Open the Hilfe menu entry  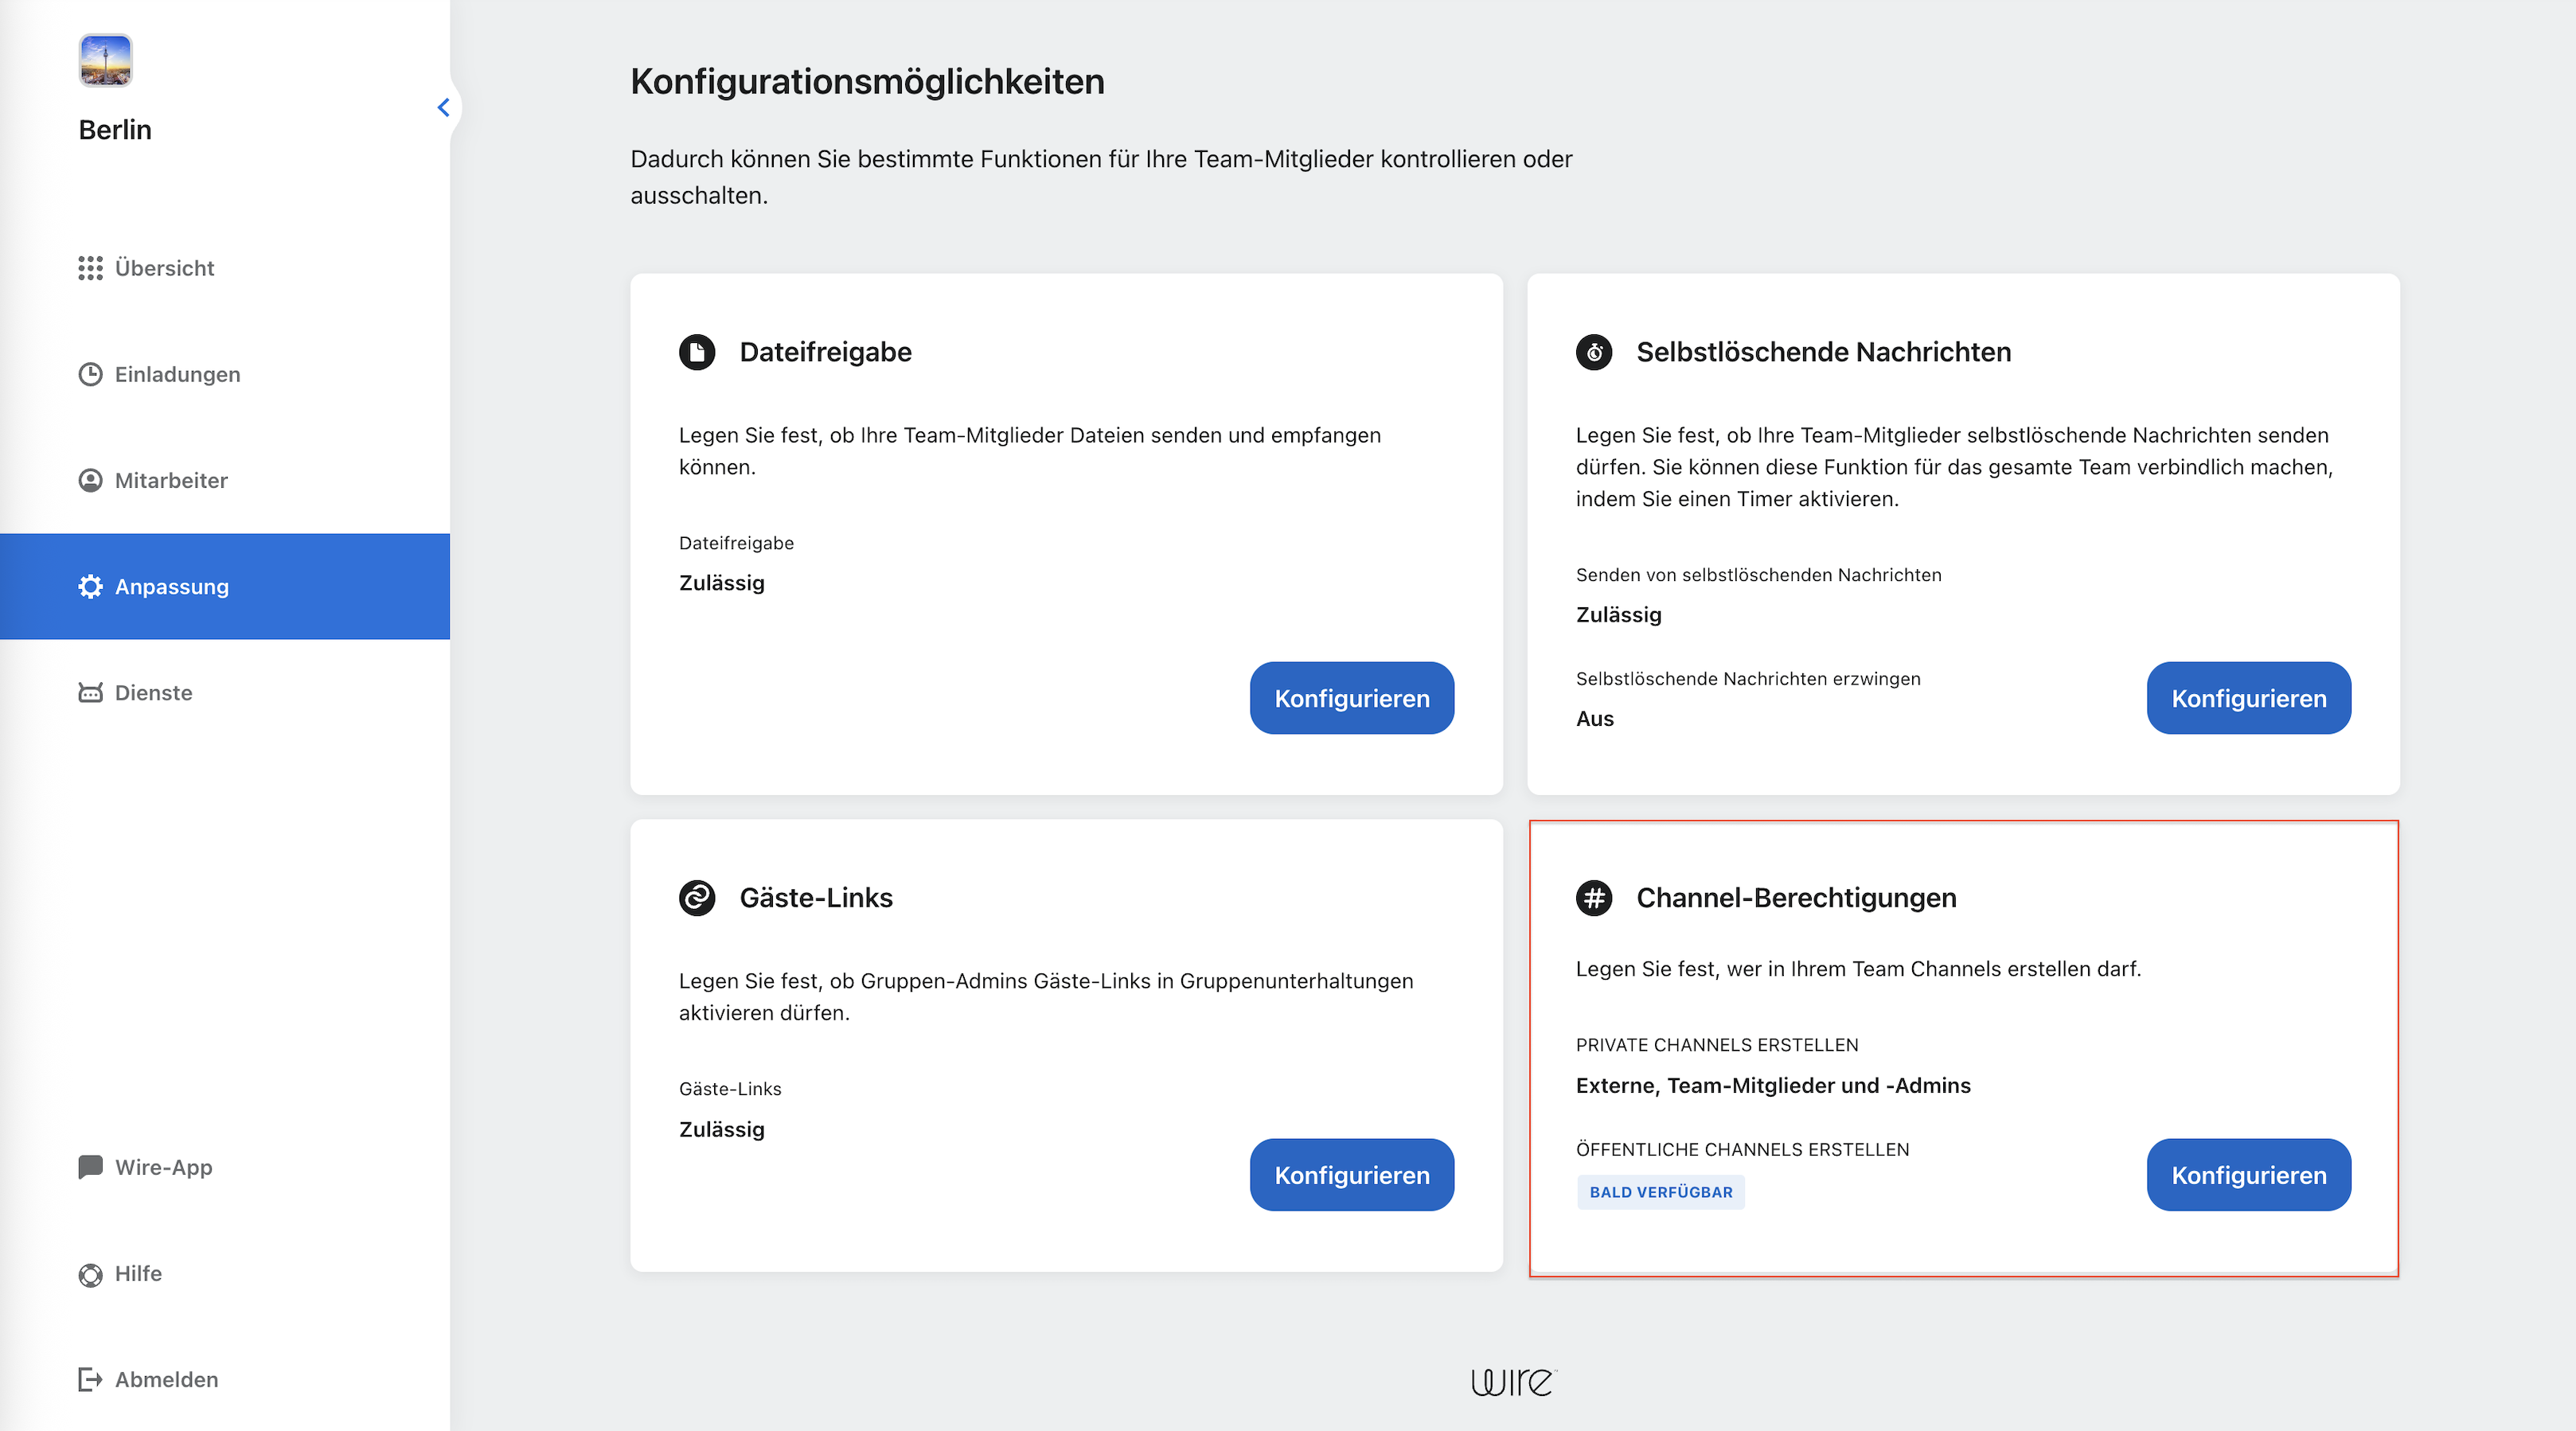tap(225, 1273)
